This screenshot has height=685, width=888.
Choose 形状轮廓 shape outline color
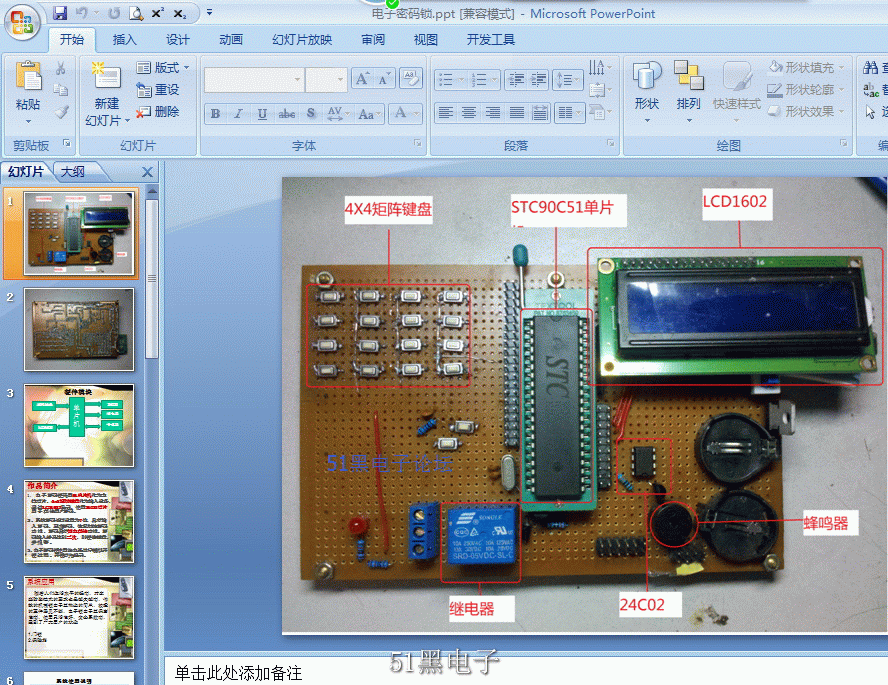(x=805, y=89)
